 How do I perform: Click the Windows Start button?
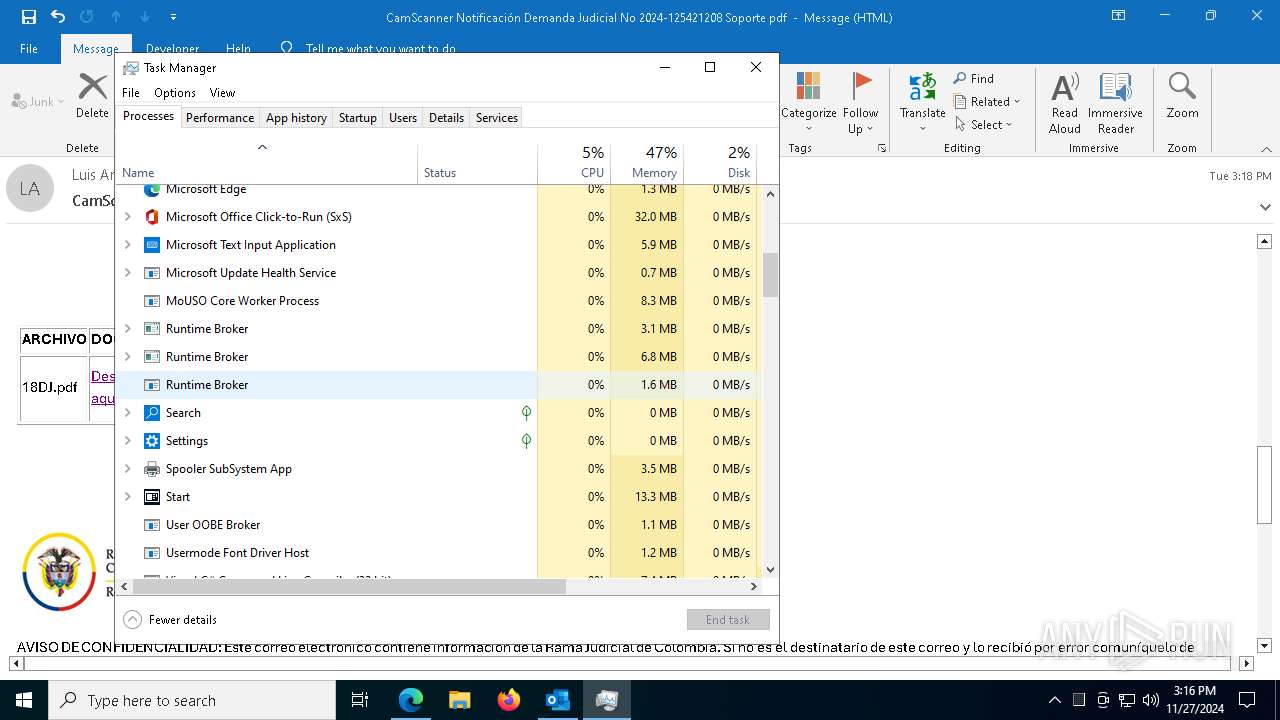[x=24, y=700]
